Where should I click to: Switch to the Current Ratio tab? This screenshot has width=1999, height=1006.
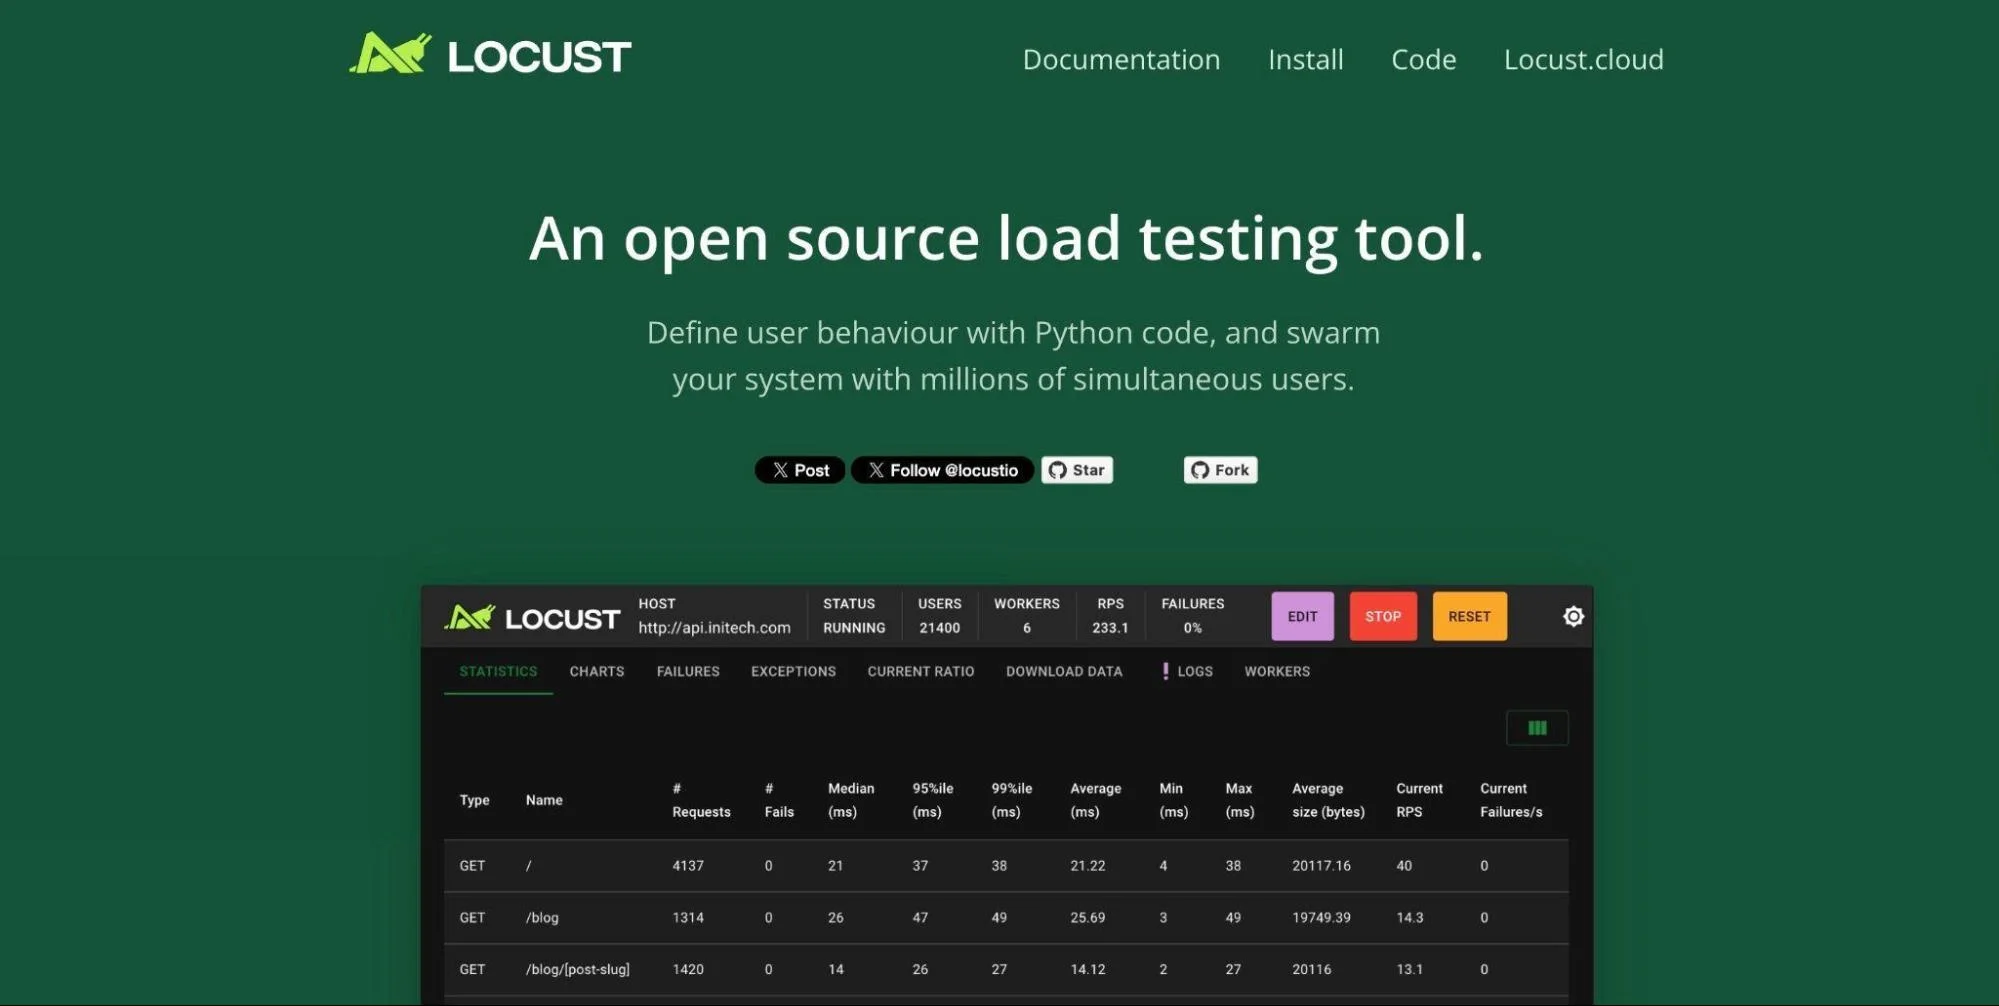919,671
